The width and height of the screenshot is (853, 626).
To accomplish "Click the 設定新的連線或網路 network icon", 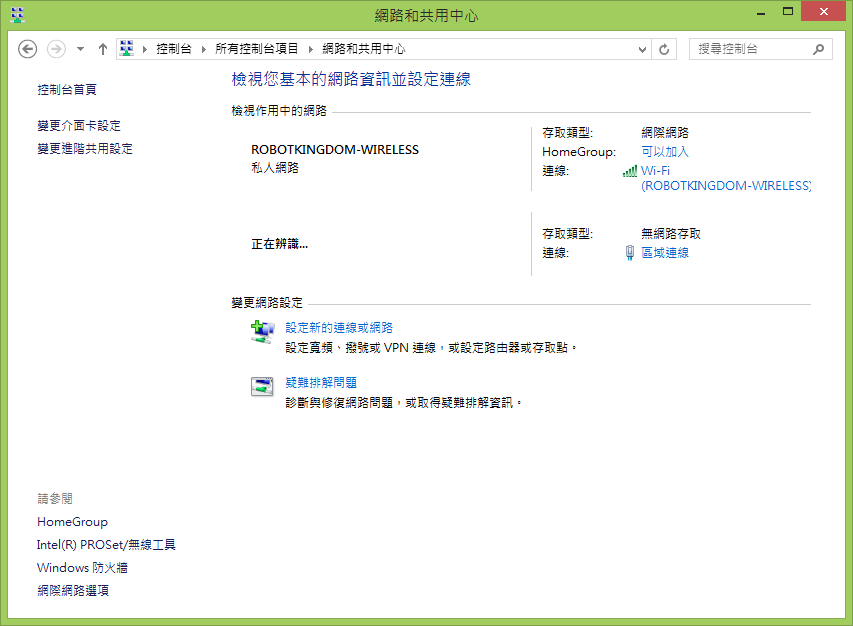I will pos(262,332).
